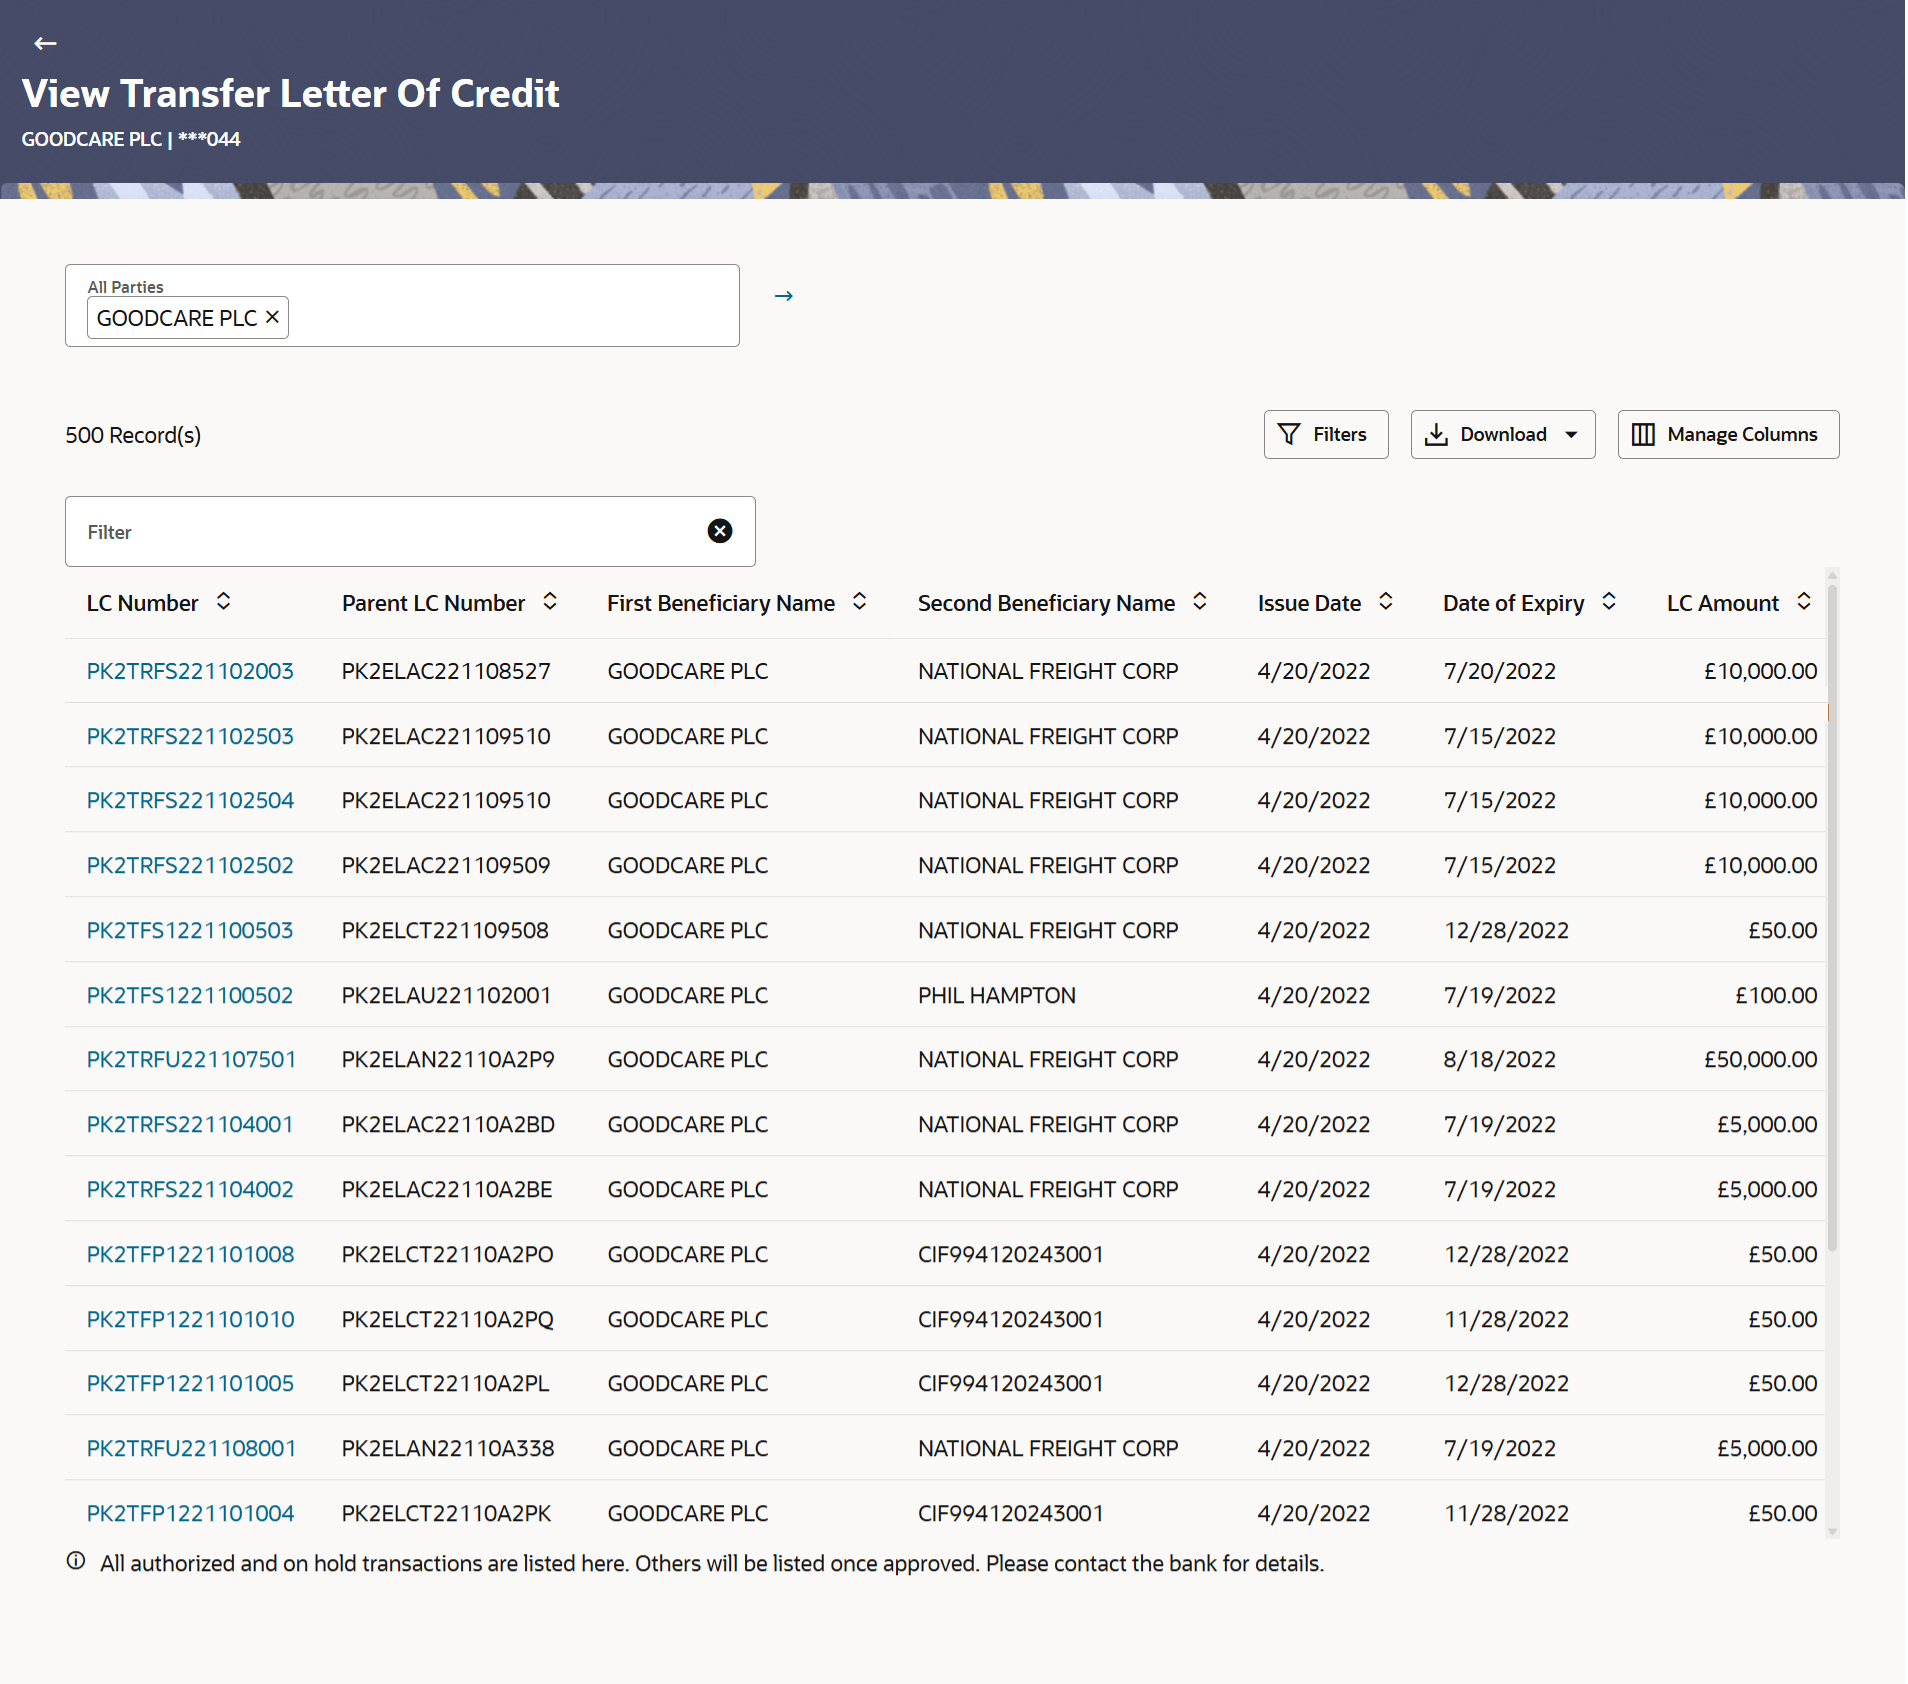
Task: Toggle sorting on LC Amount column
Action: [x=1804, y=602]
